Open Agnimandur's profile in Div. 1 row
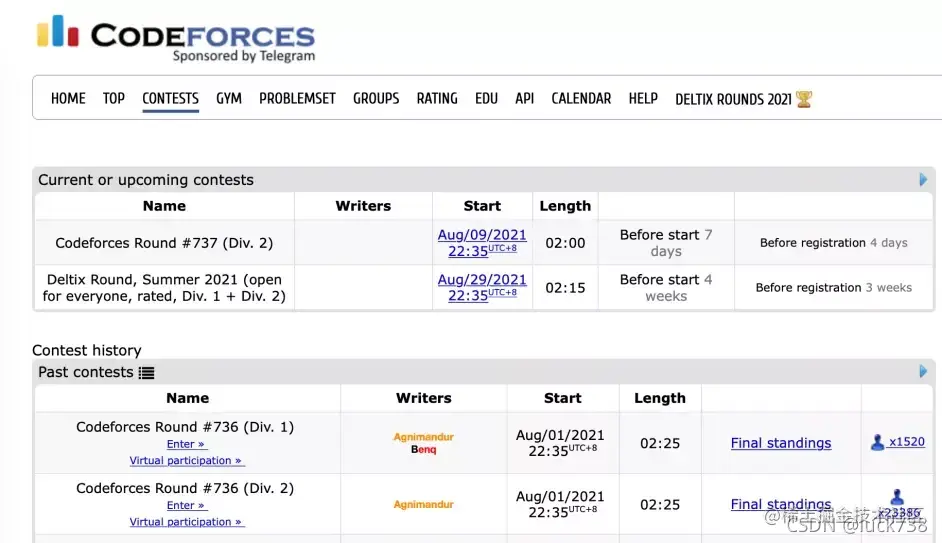The width and height of the screenshot is (942, 543). [424, 437]
